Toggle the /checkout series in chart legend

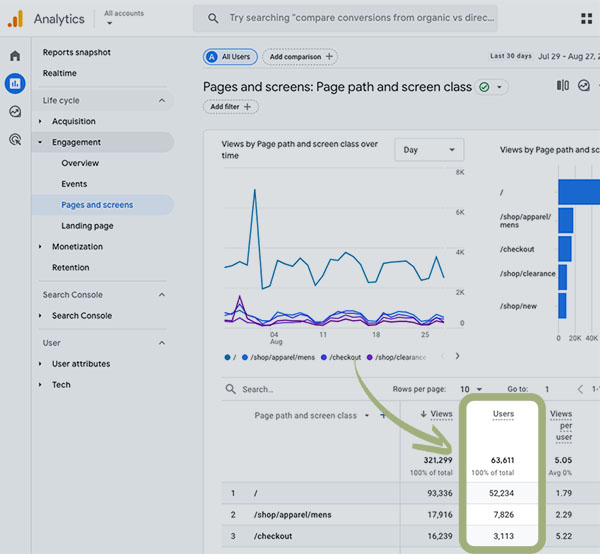pos(340,357)
